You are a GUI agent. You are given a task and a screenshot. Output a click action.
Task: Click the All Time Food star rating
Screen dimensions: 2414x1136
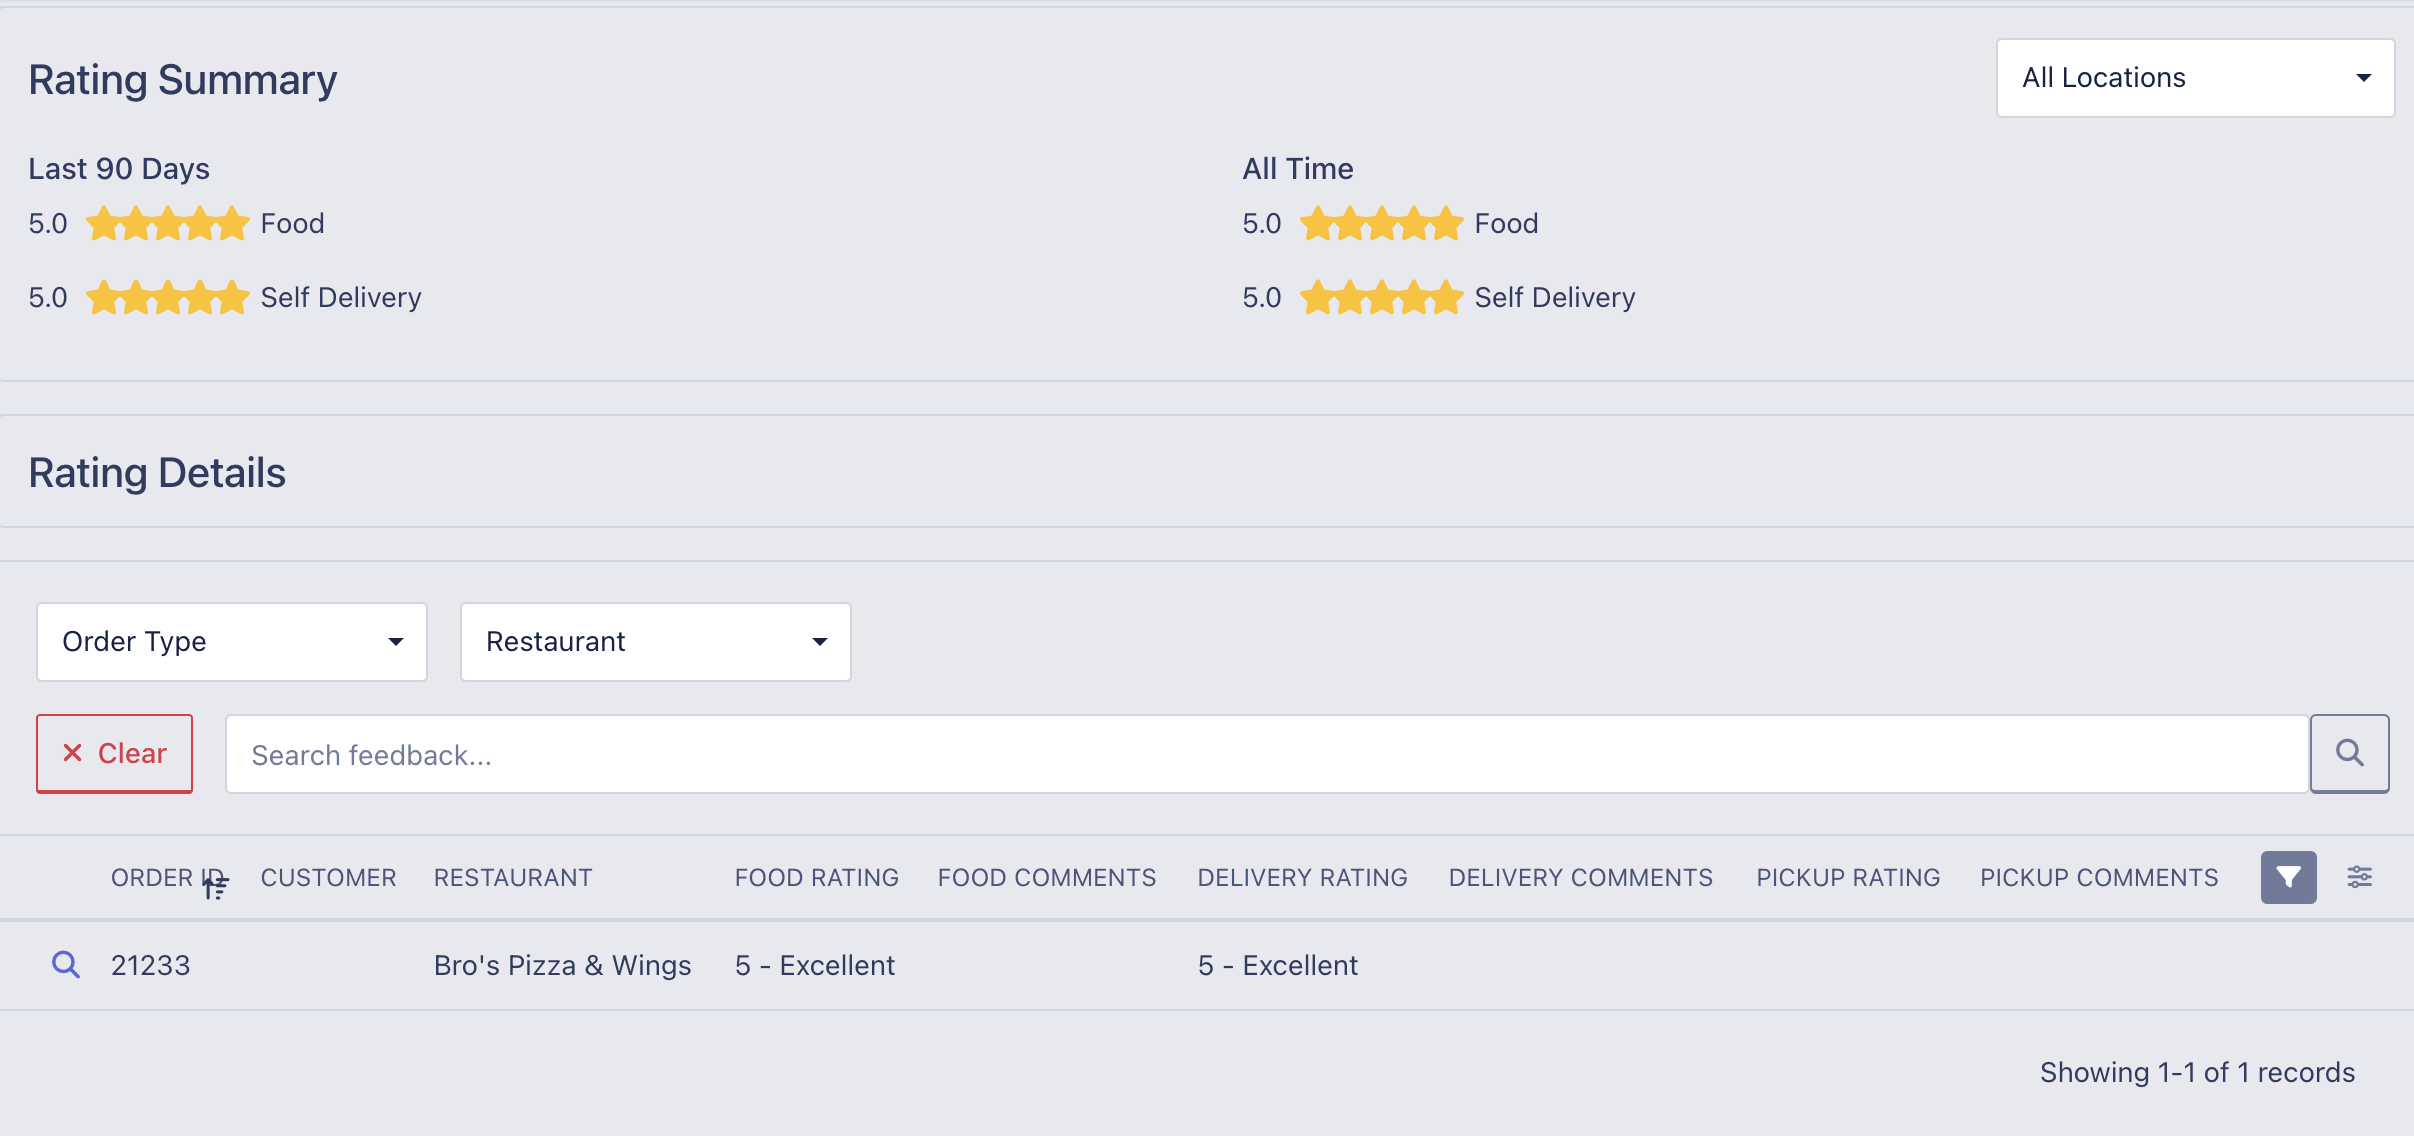tap(1381, 223)
